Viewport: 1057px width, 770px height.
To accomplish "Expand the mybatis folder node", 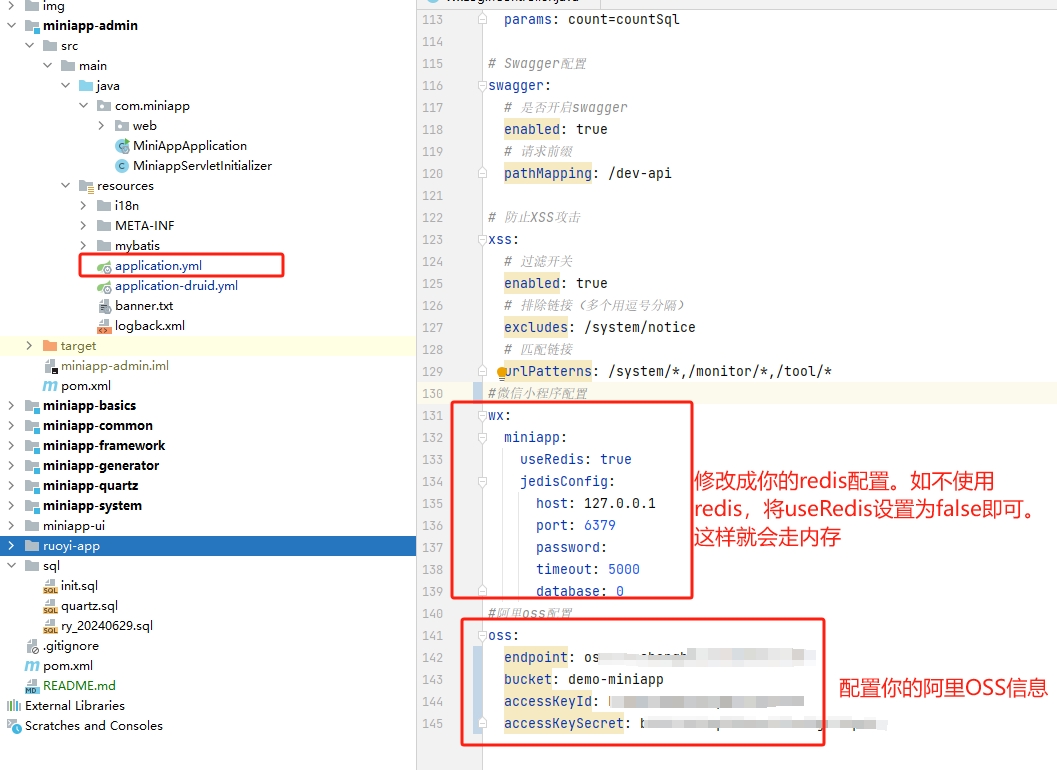I will 84,246.
